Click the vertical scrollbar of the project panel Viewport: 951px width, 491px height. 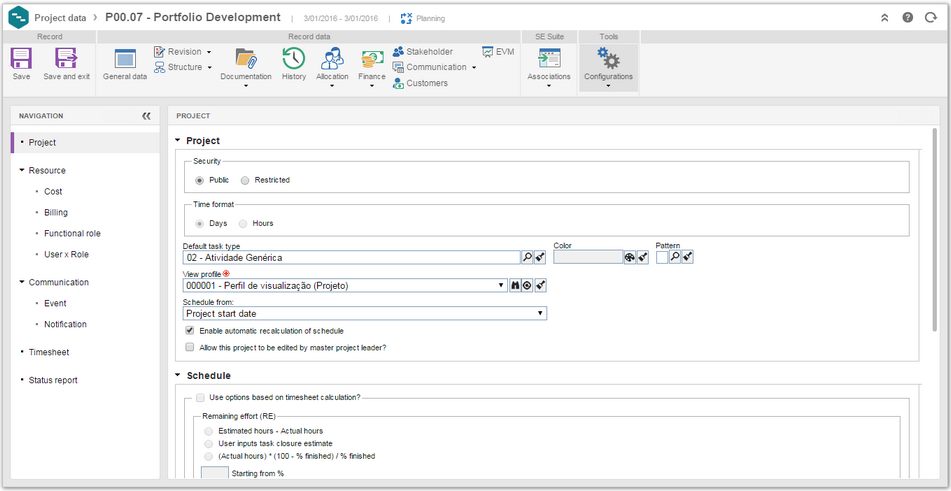click(935, 229)
